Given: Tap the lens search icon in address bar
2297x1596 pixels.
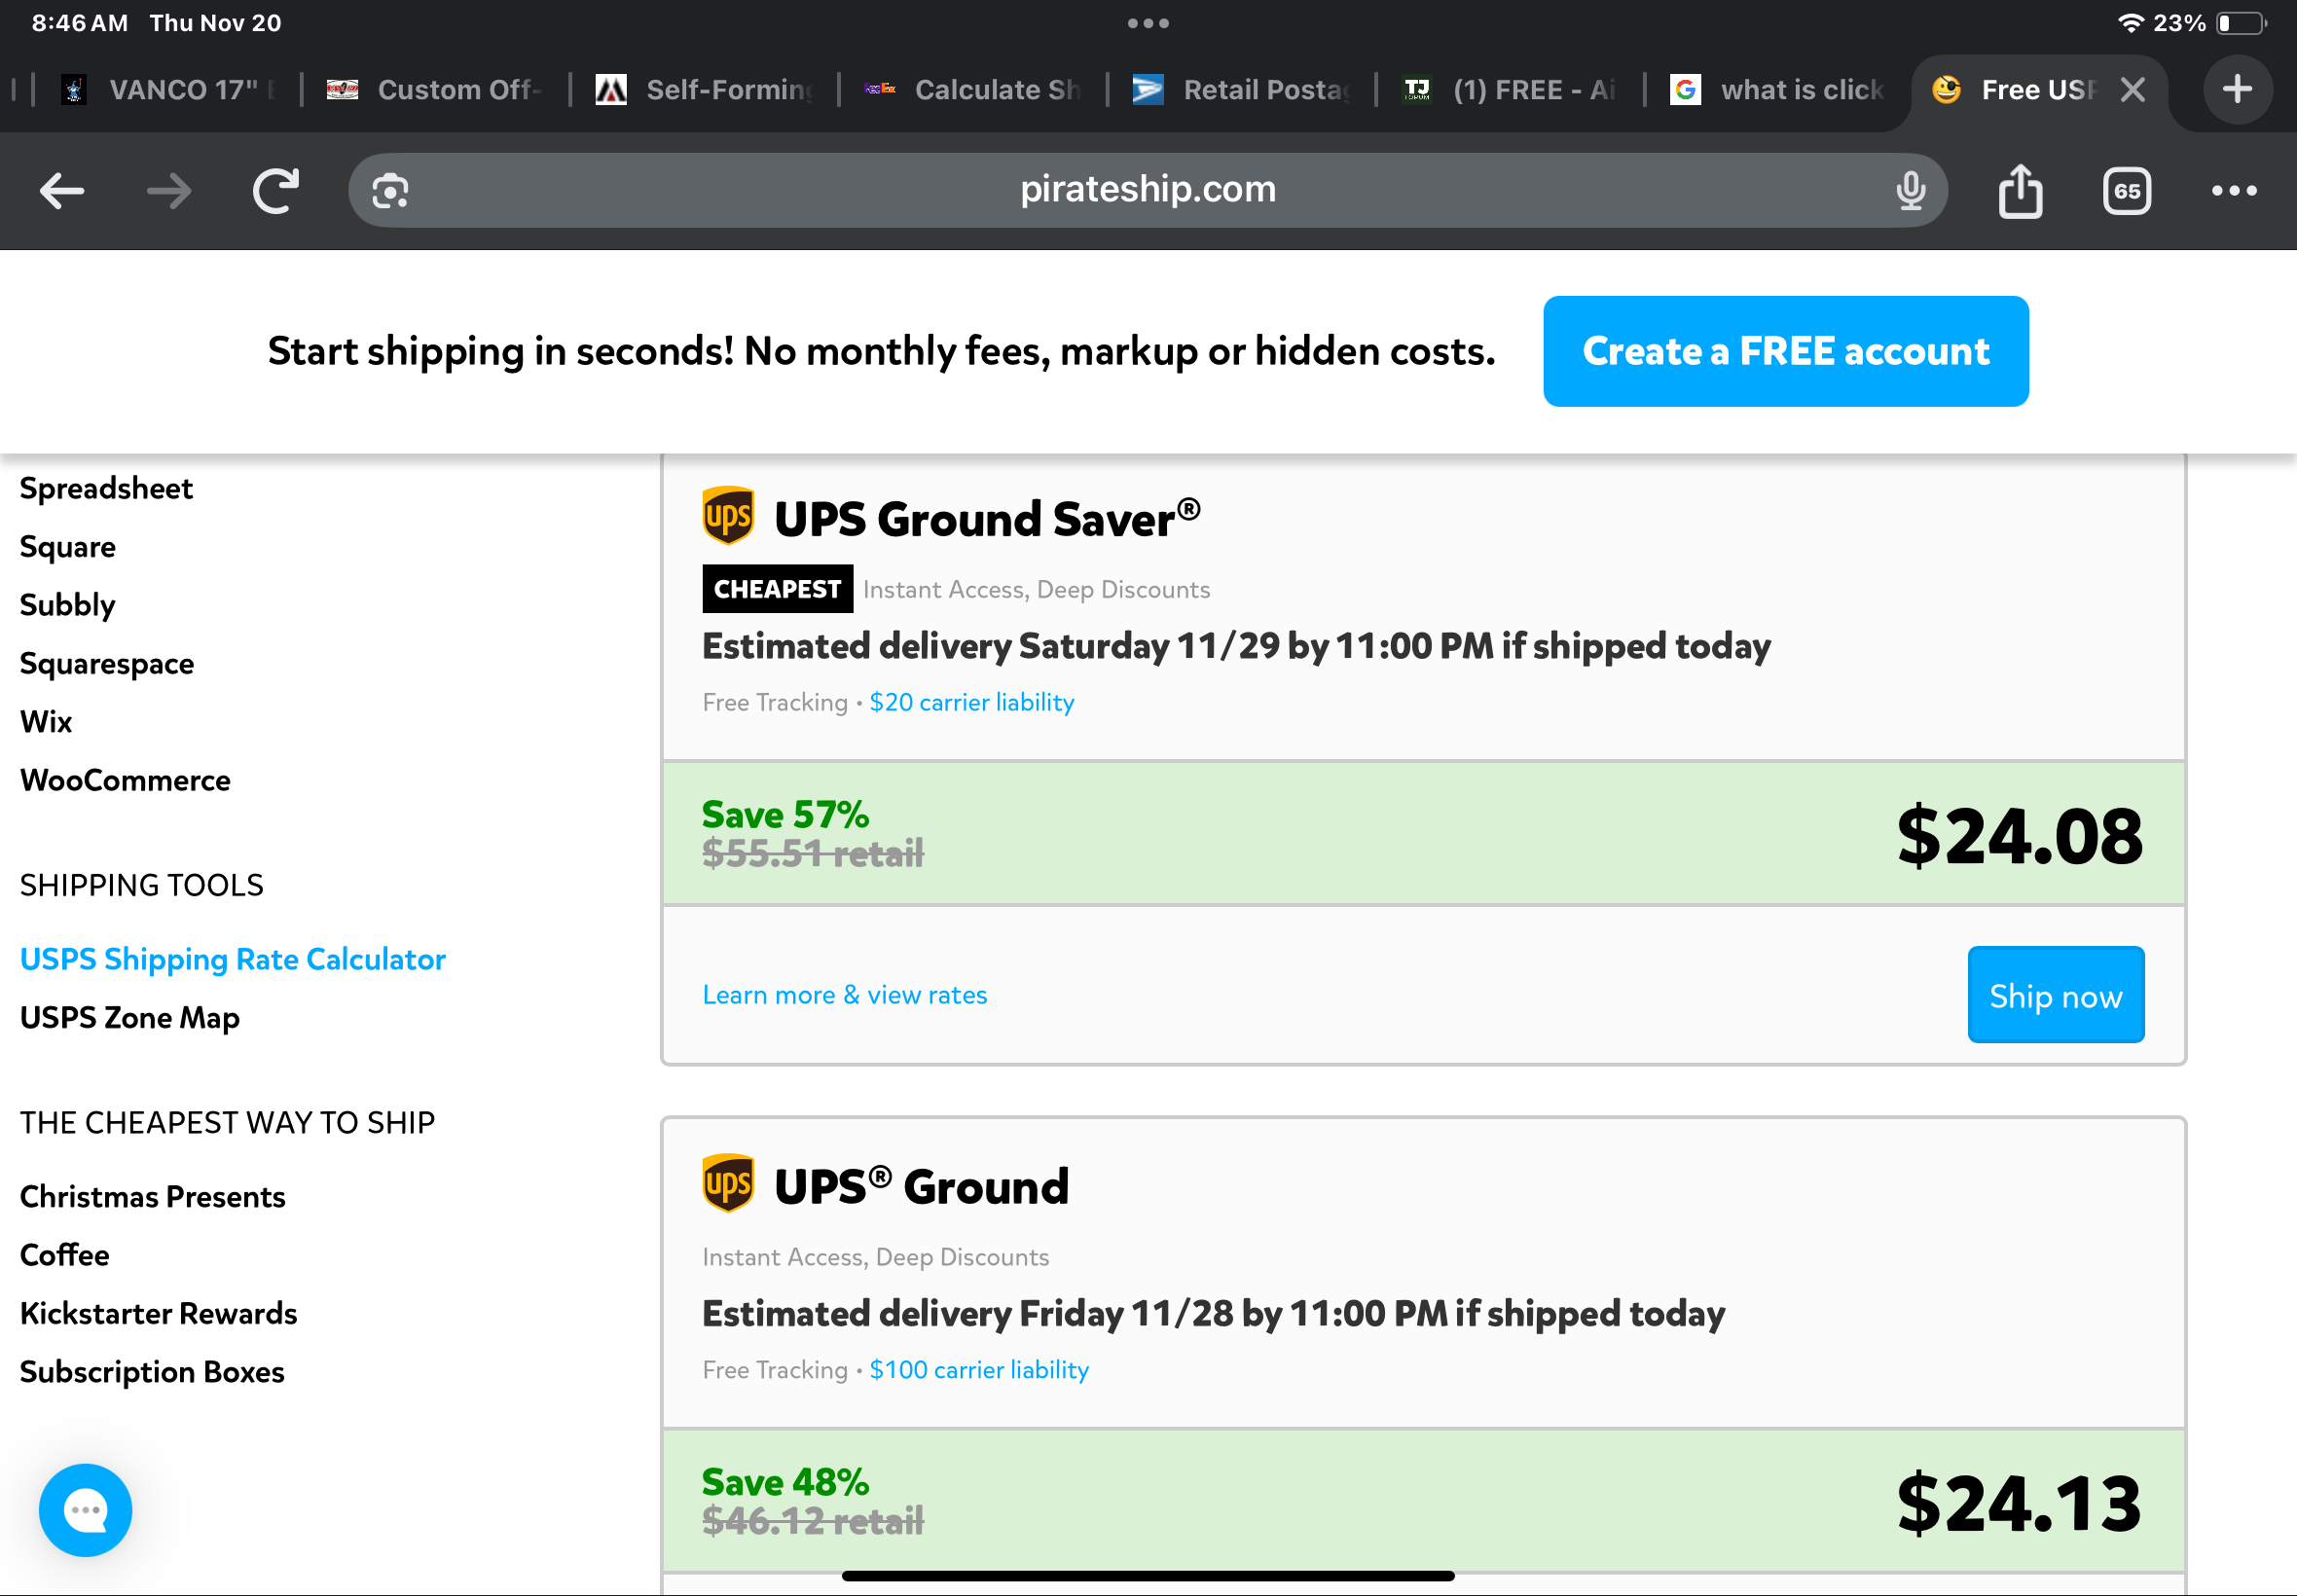Looking at the screenshot, I should [x=390, y=190].
